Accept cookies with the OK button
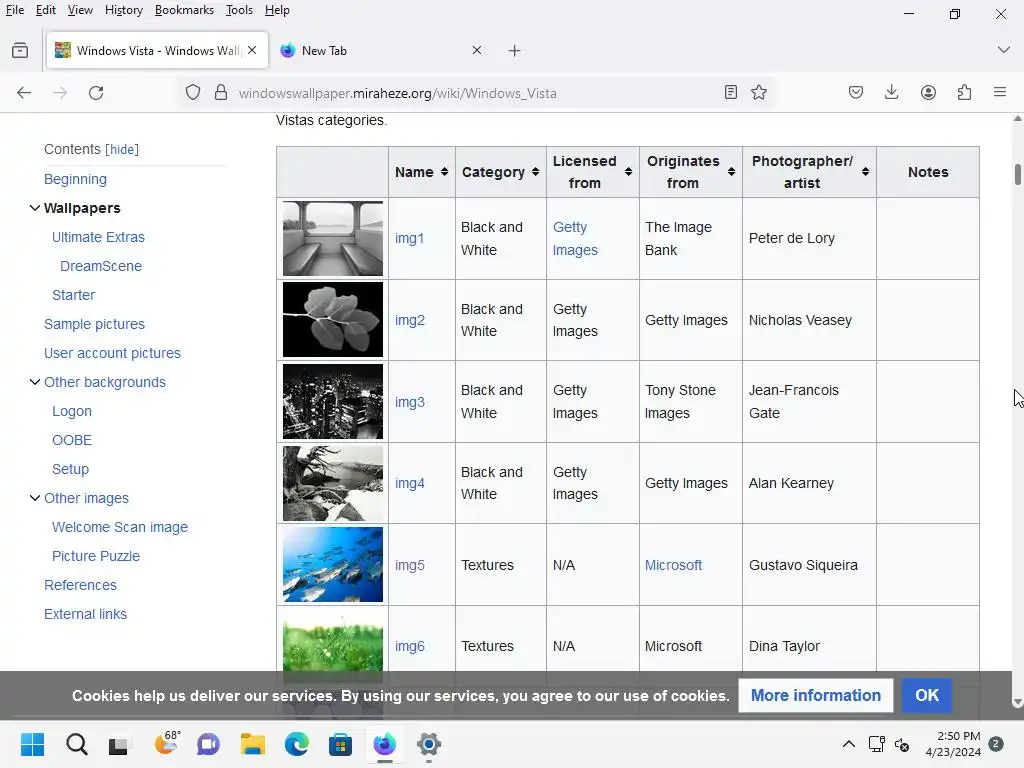 pyautogui.click(x=927, y=696)
